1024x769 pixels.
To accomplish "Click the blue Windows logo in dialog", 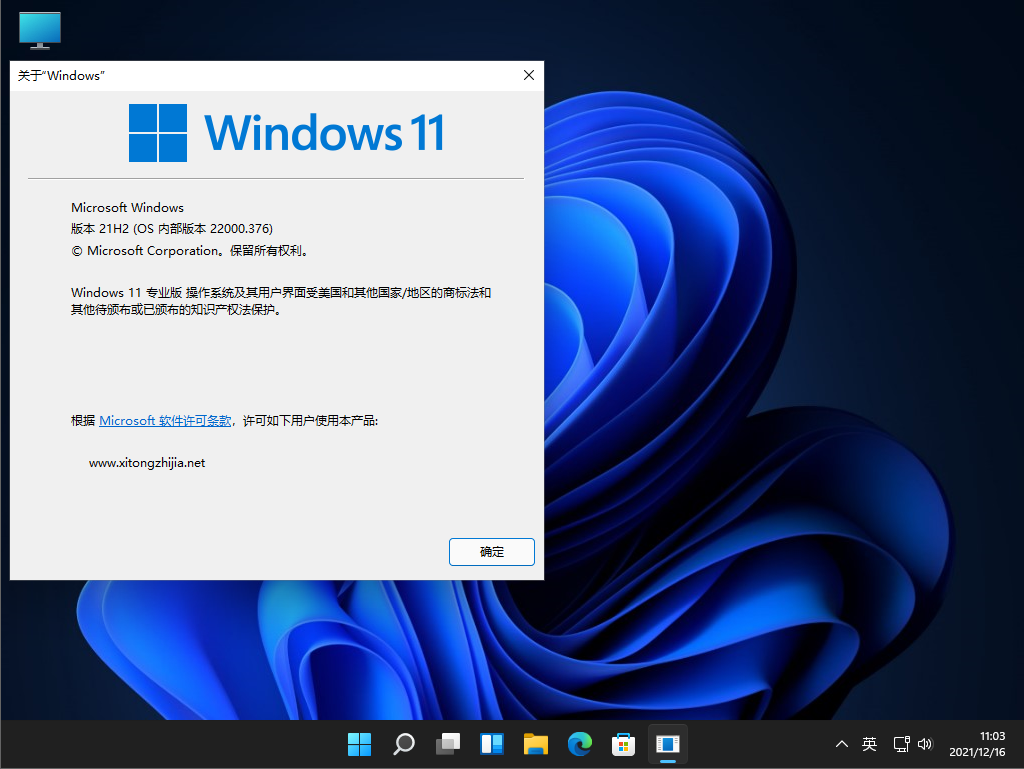I will tap(158, 133).
